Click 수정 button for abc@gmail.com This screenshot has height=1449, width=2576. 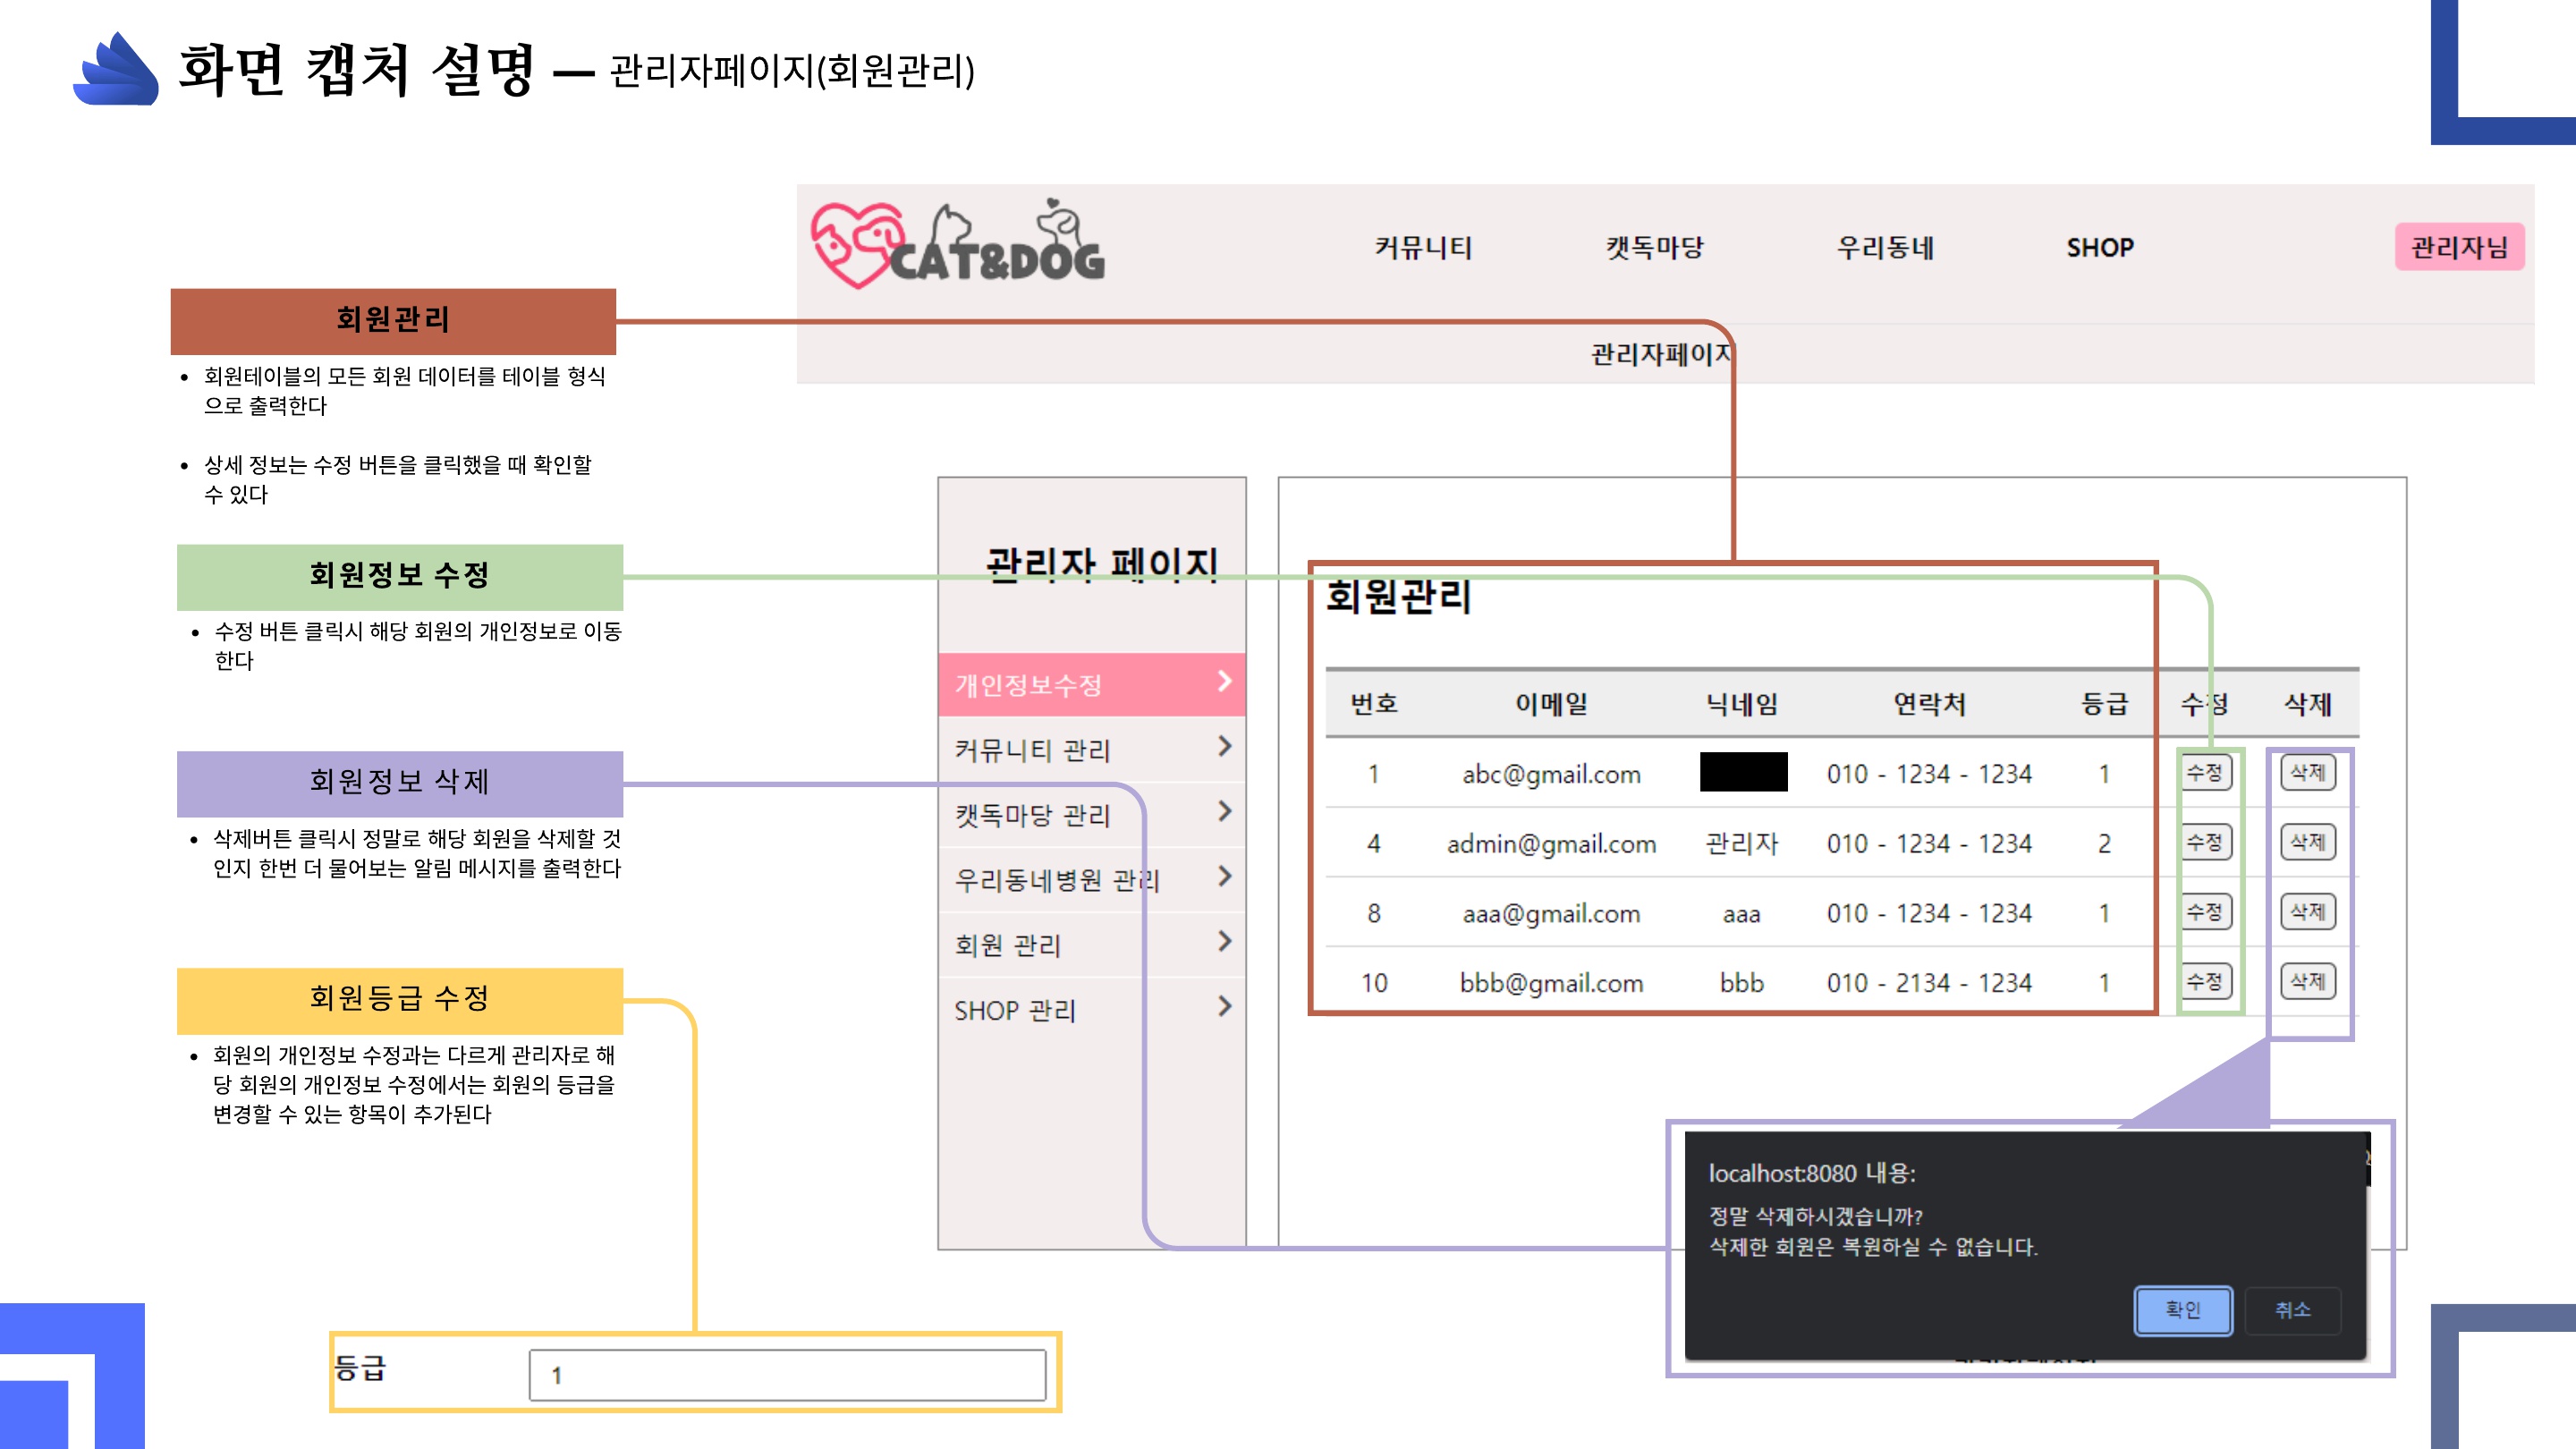pos(2204,773)
